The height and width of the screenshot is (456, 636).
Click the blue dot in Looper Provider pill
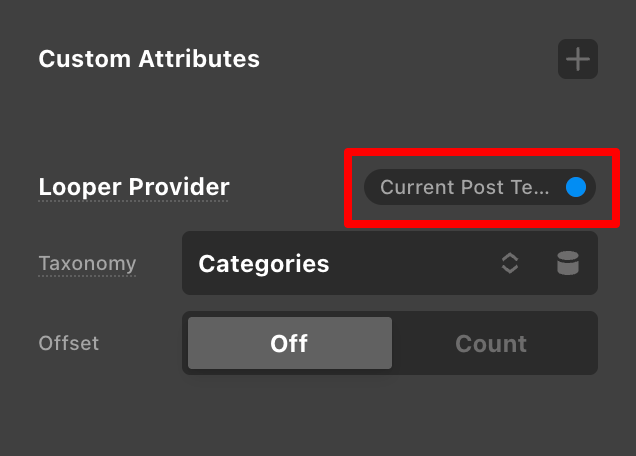coord(576,187)
